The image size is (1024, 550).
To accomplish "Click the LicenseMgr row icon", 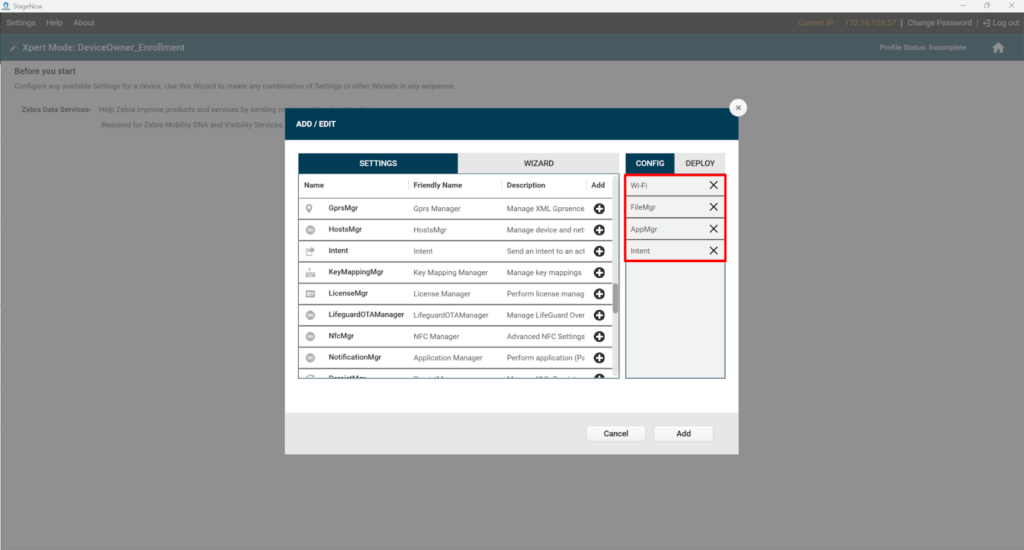I will [310, 294].
